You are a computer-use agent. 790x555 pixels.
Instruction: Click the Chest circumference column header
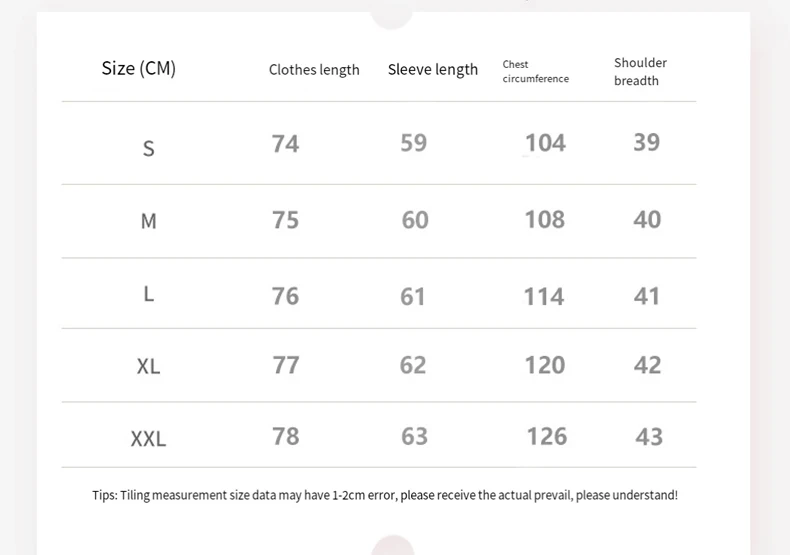[535, 71]
